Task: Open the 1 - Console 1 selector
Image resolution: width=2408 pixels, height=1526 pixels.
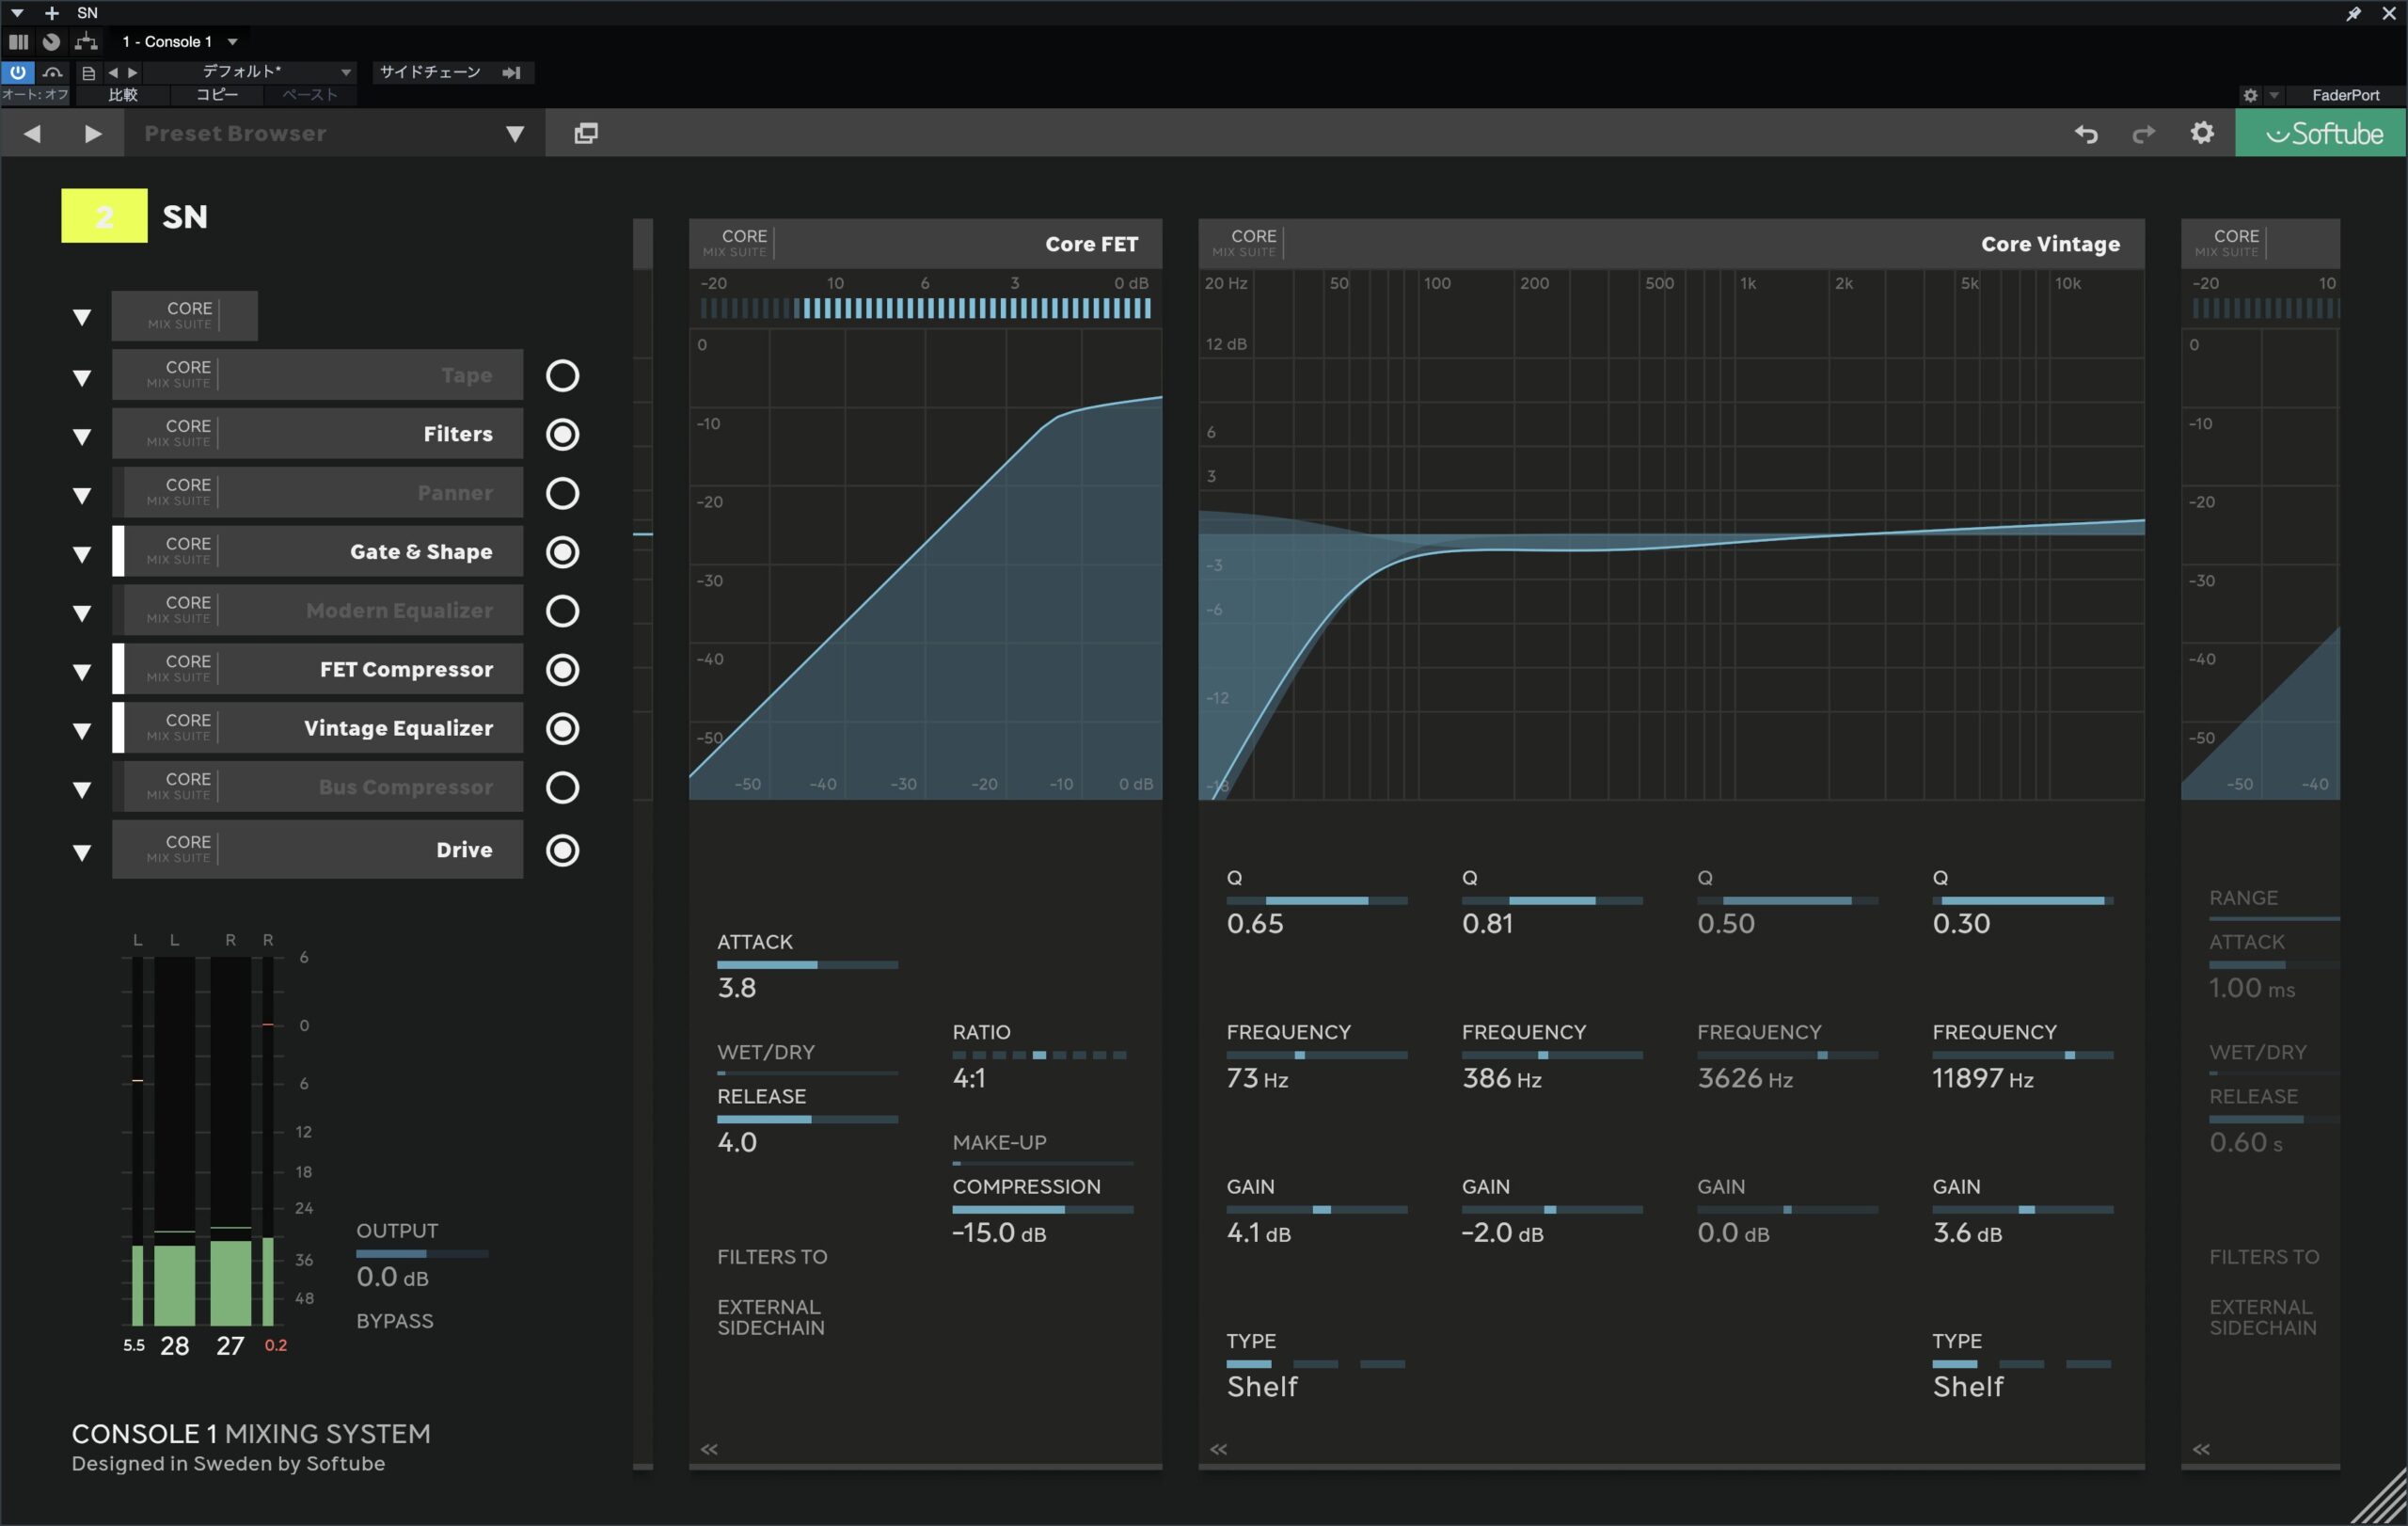Action: pyautogui.click(x=180, y=41)
